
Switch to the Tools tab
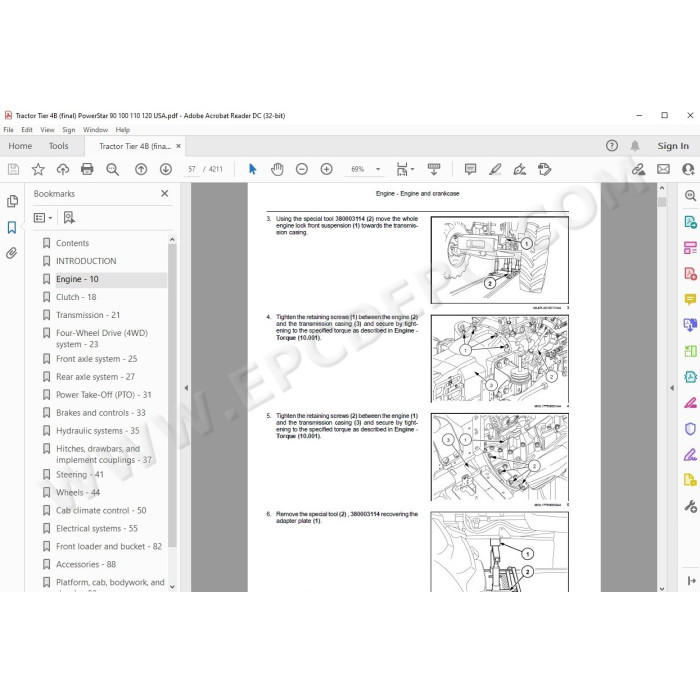click(58, 146)
